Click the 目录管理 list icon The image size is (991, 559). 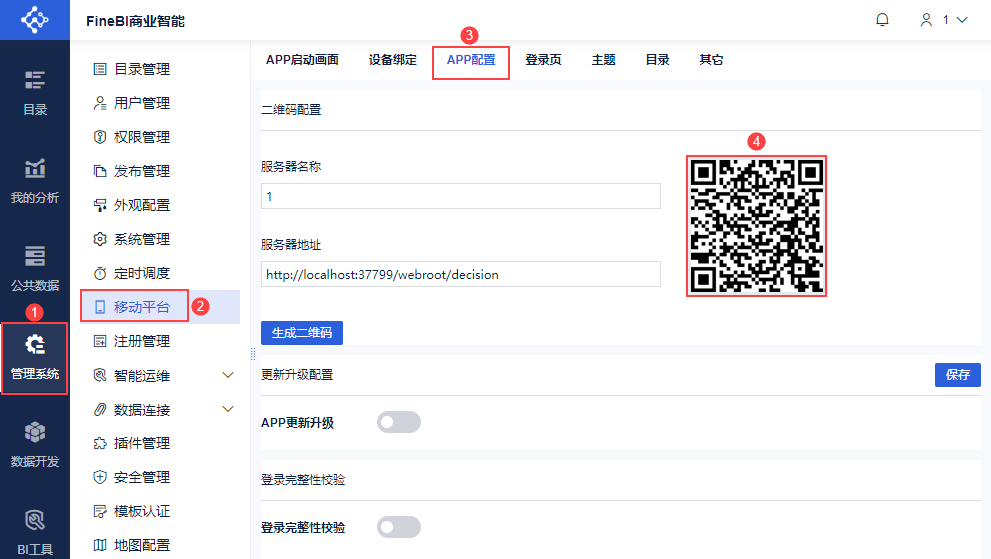click(x=100, y=69)
